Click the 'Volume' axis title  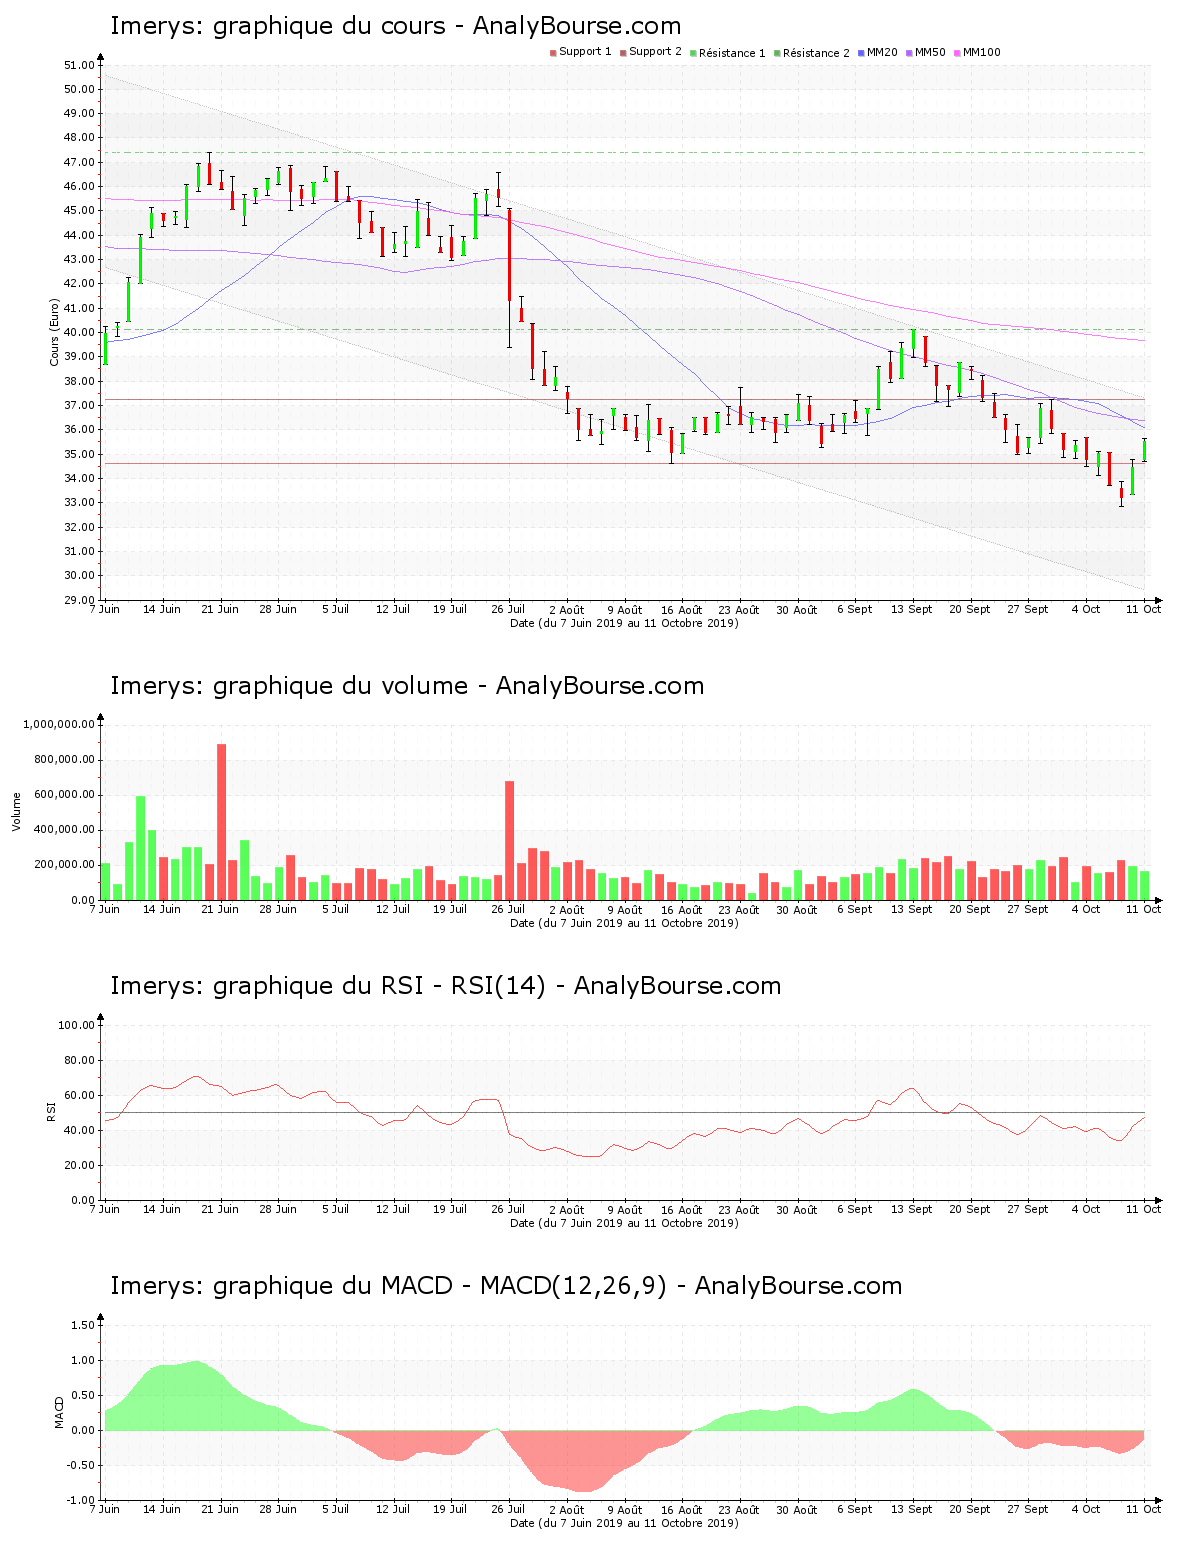pyautogui.click(x=16, y=811)
